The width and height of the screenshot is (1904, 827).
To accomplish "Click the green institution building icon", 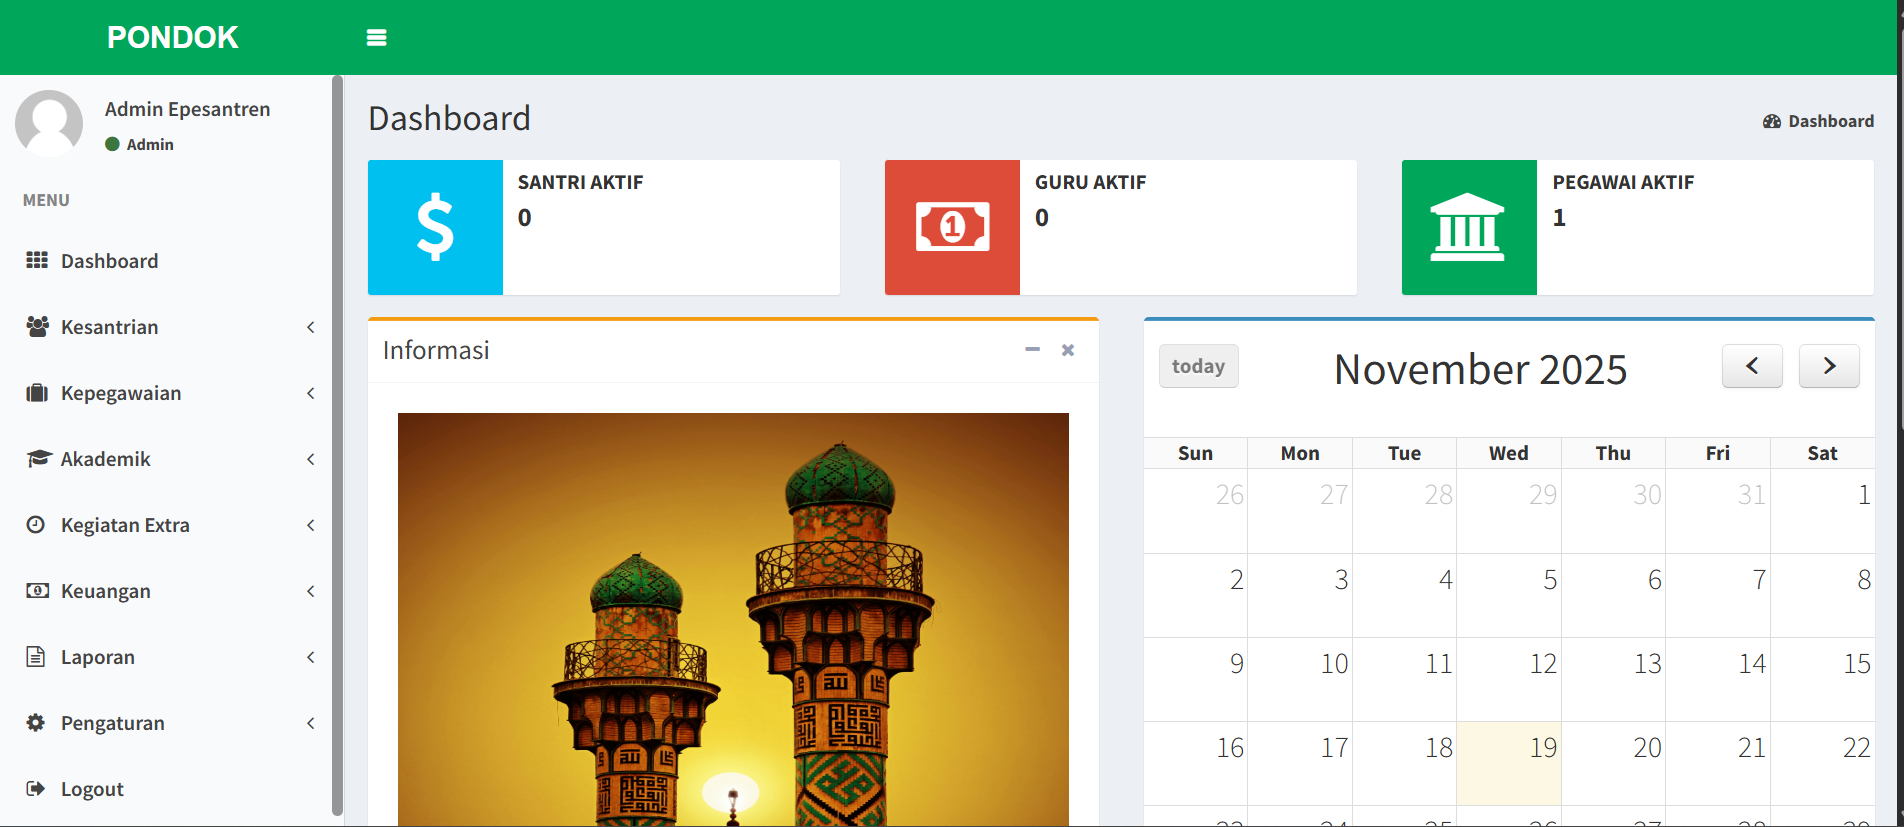I will click(1468, 228).
